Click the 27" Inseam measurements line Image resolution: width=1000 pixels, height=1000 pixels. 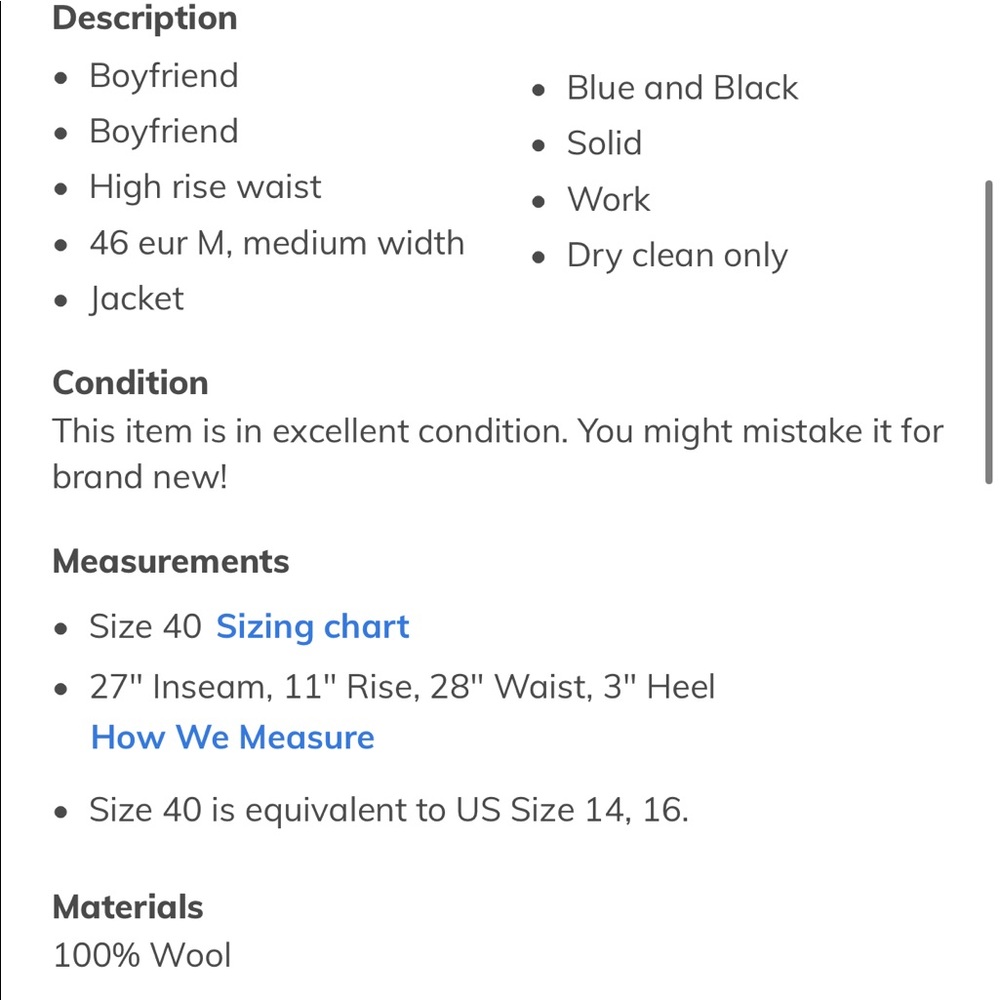402,688
